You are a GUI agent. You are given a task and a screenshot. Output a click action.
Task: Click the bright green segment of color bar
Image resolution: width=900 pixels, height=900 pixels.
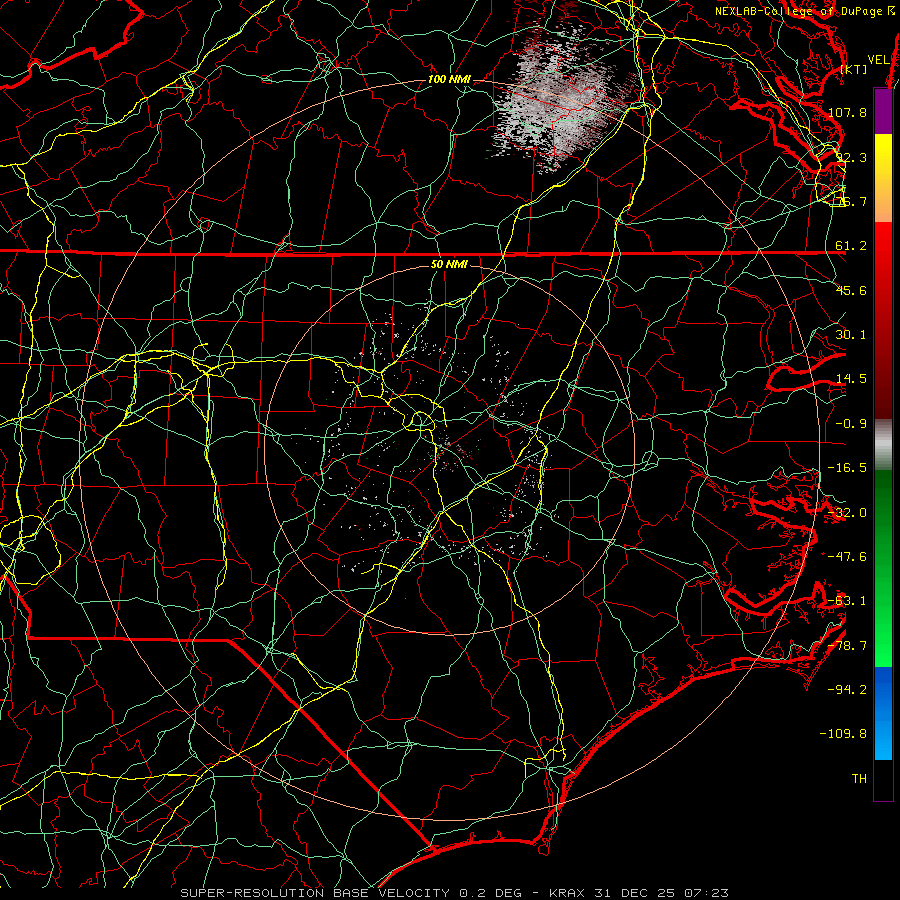883,620
